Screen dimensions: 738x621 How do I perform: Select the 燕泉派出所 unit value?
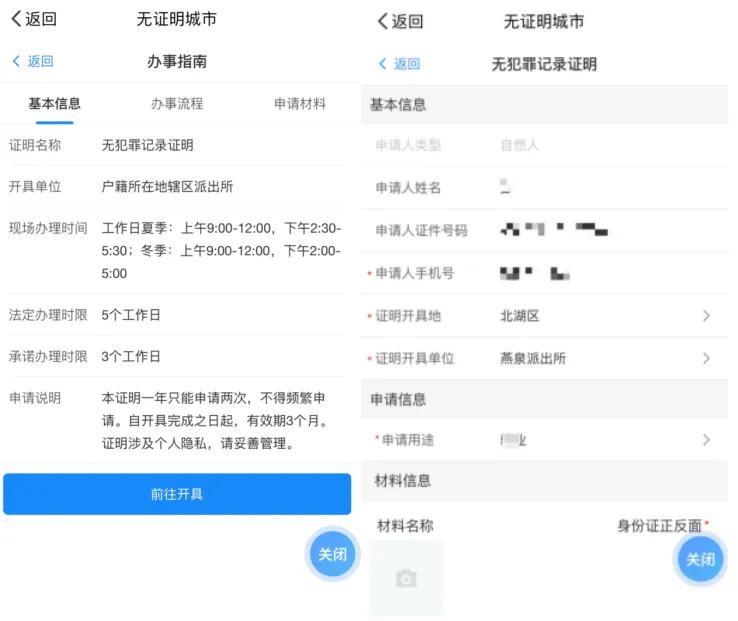[x=533, y=358]
